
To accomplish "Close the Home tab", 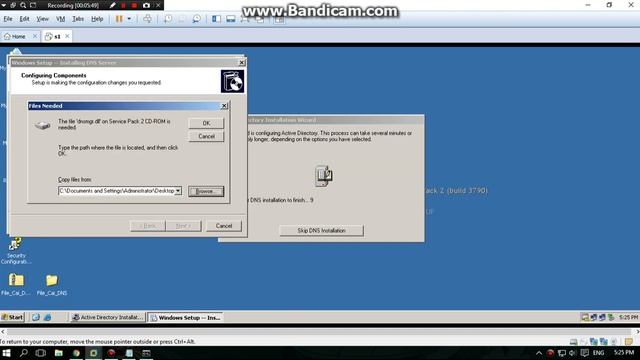I will (35, 36).
